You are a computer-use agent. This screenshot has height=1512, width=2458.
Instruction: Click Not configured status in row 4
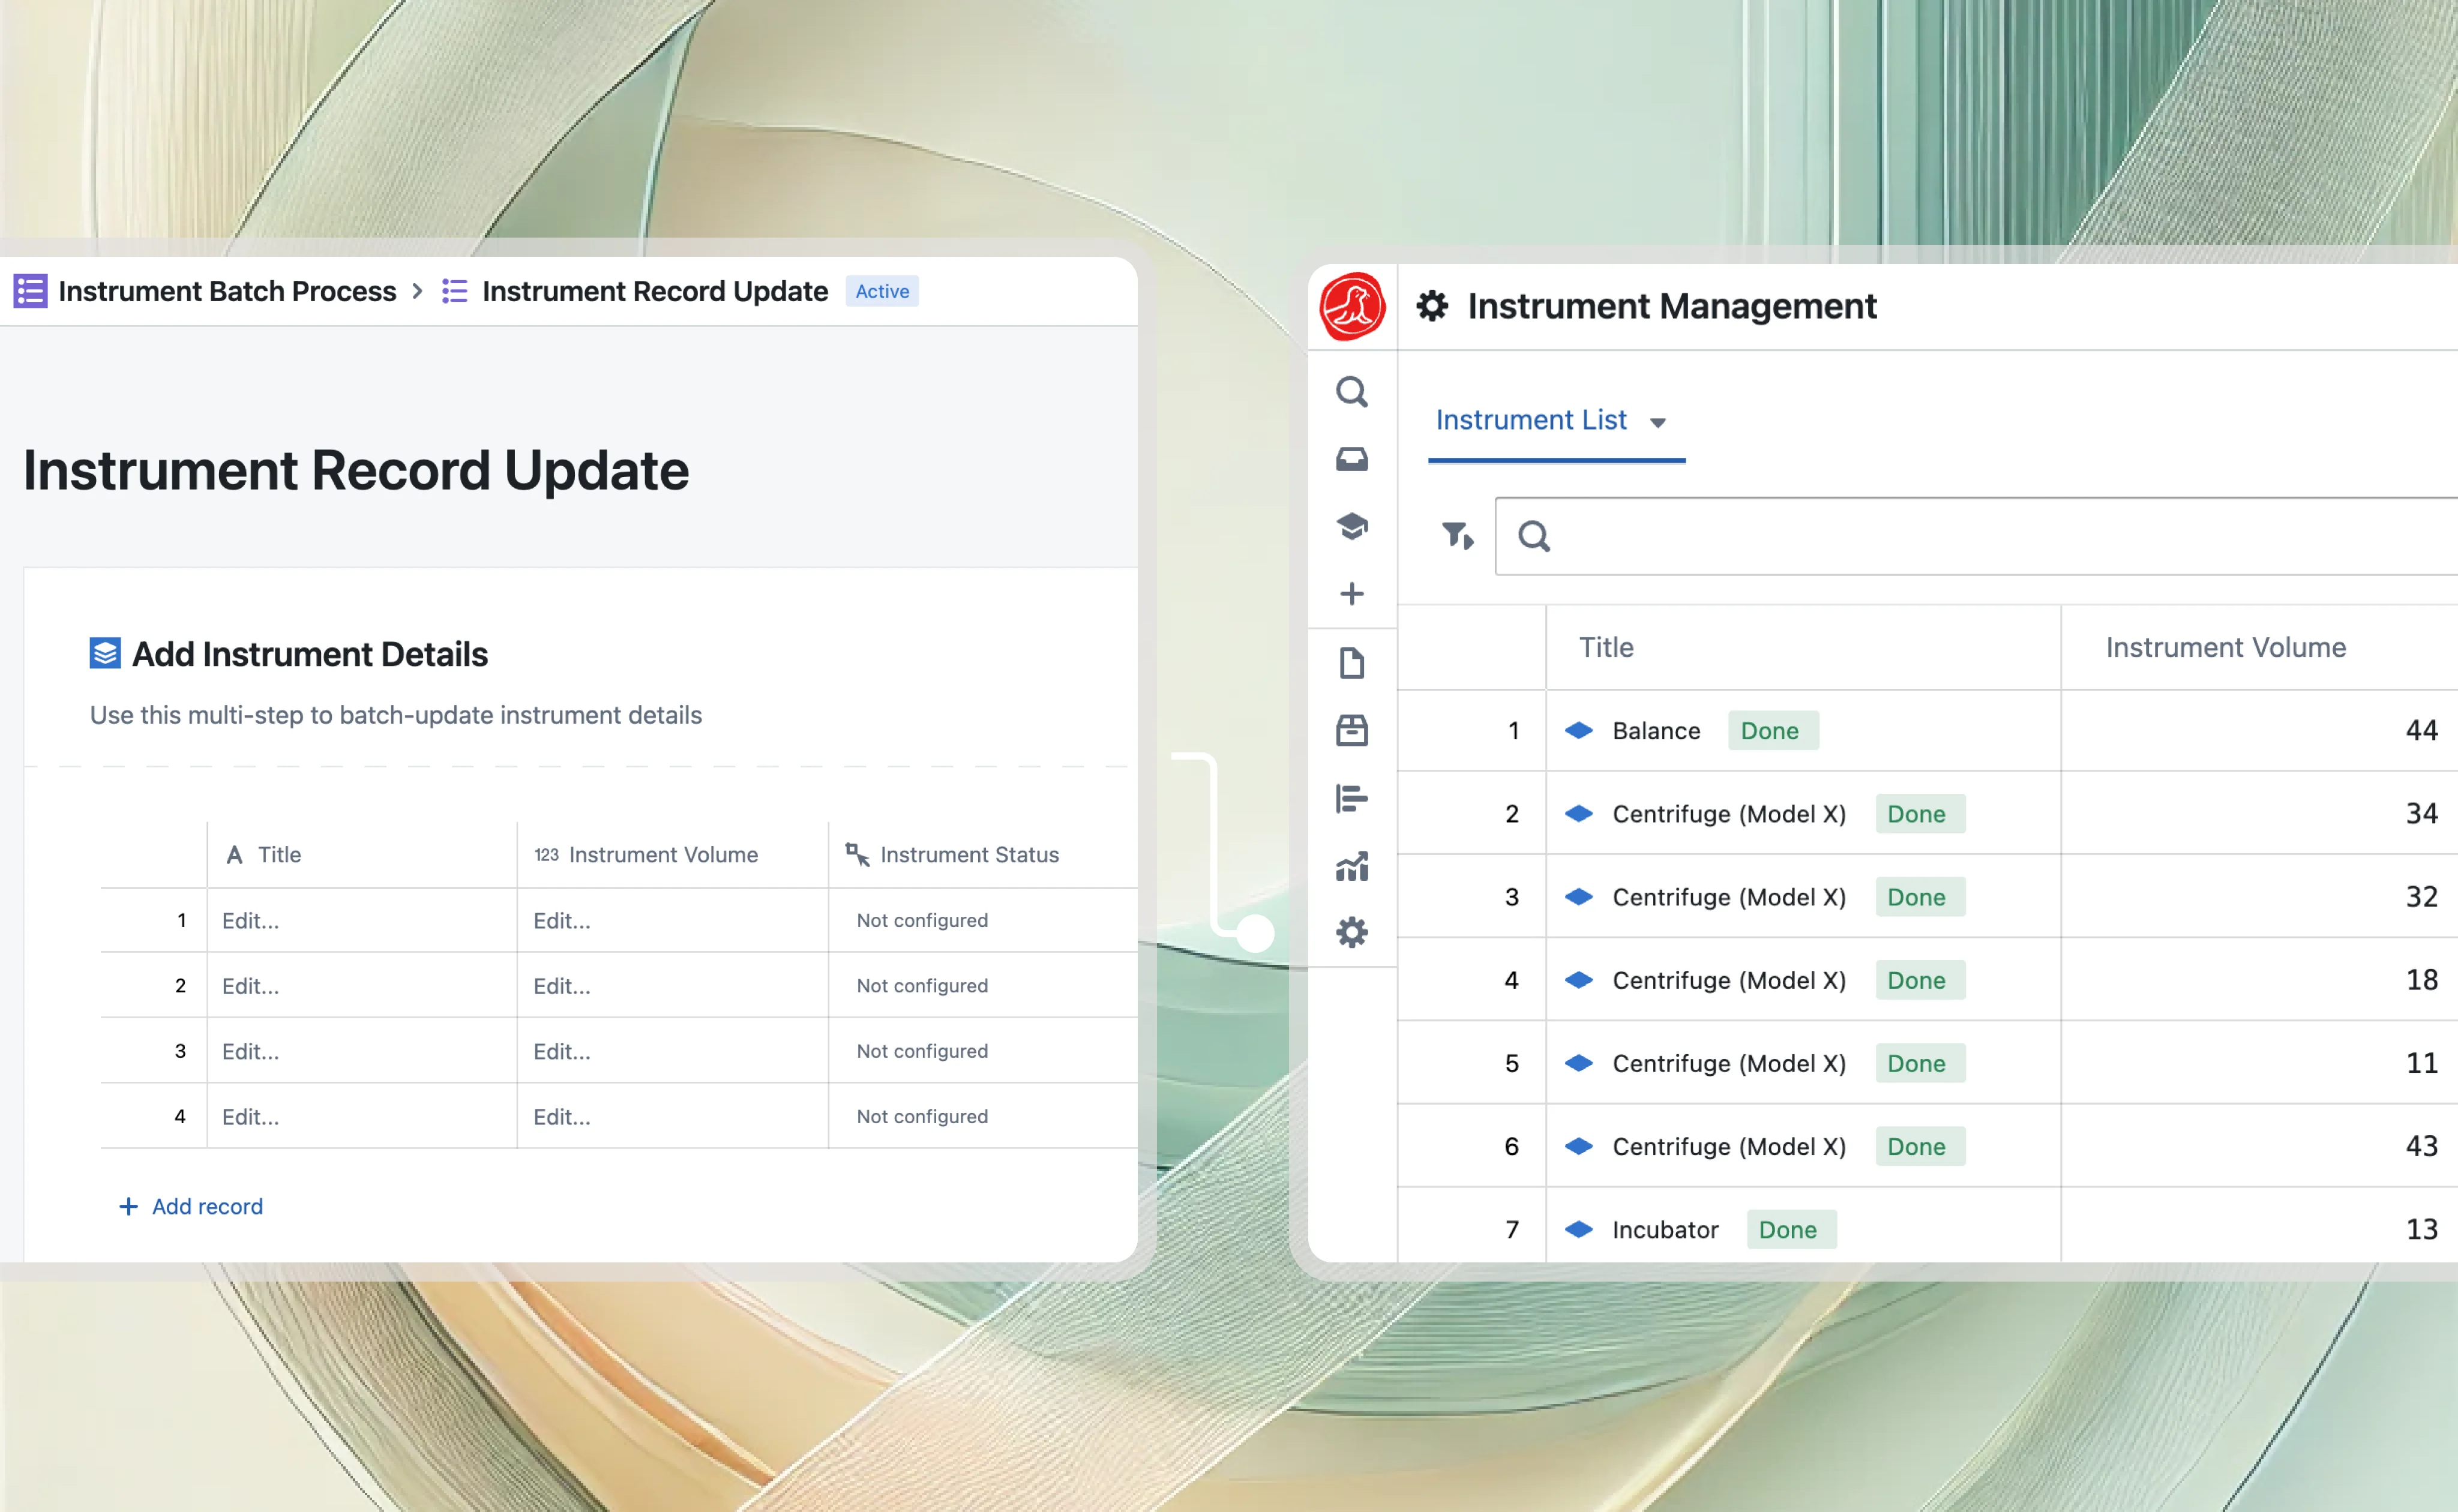(922, 1116)
